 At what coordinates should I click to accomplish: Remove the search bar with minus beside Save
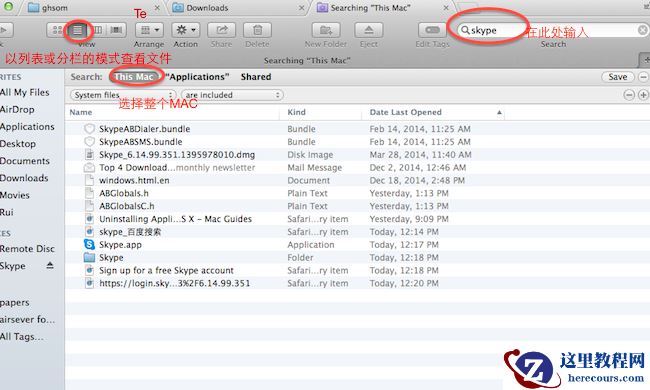[x=643, y=77]
